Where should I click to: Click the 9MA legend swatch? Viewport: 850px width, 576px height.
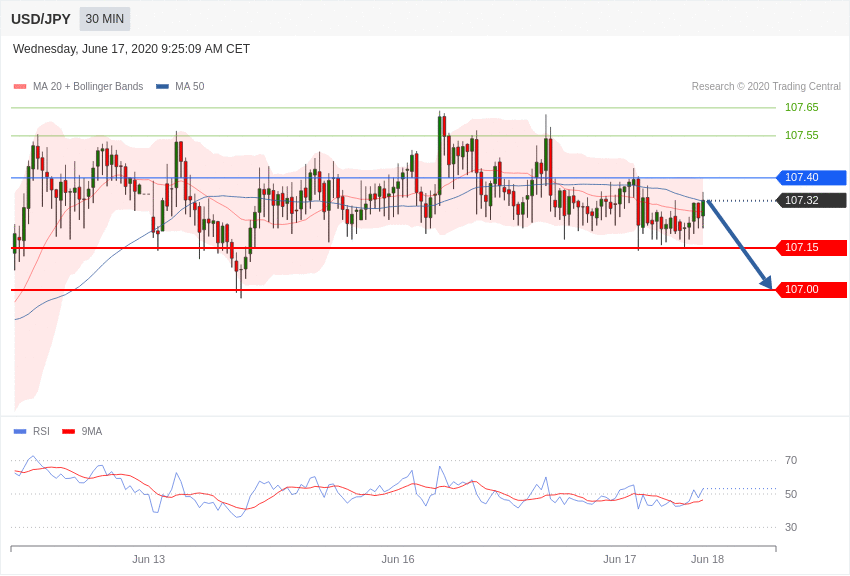[x=69, y=432]
